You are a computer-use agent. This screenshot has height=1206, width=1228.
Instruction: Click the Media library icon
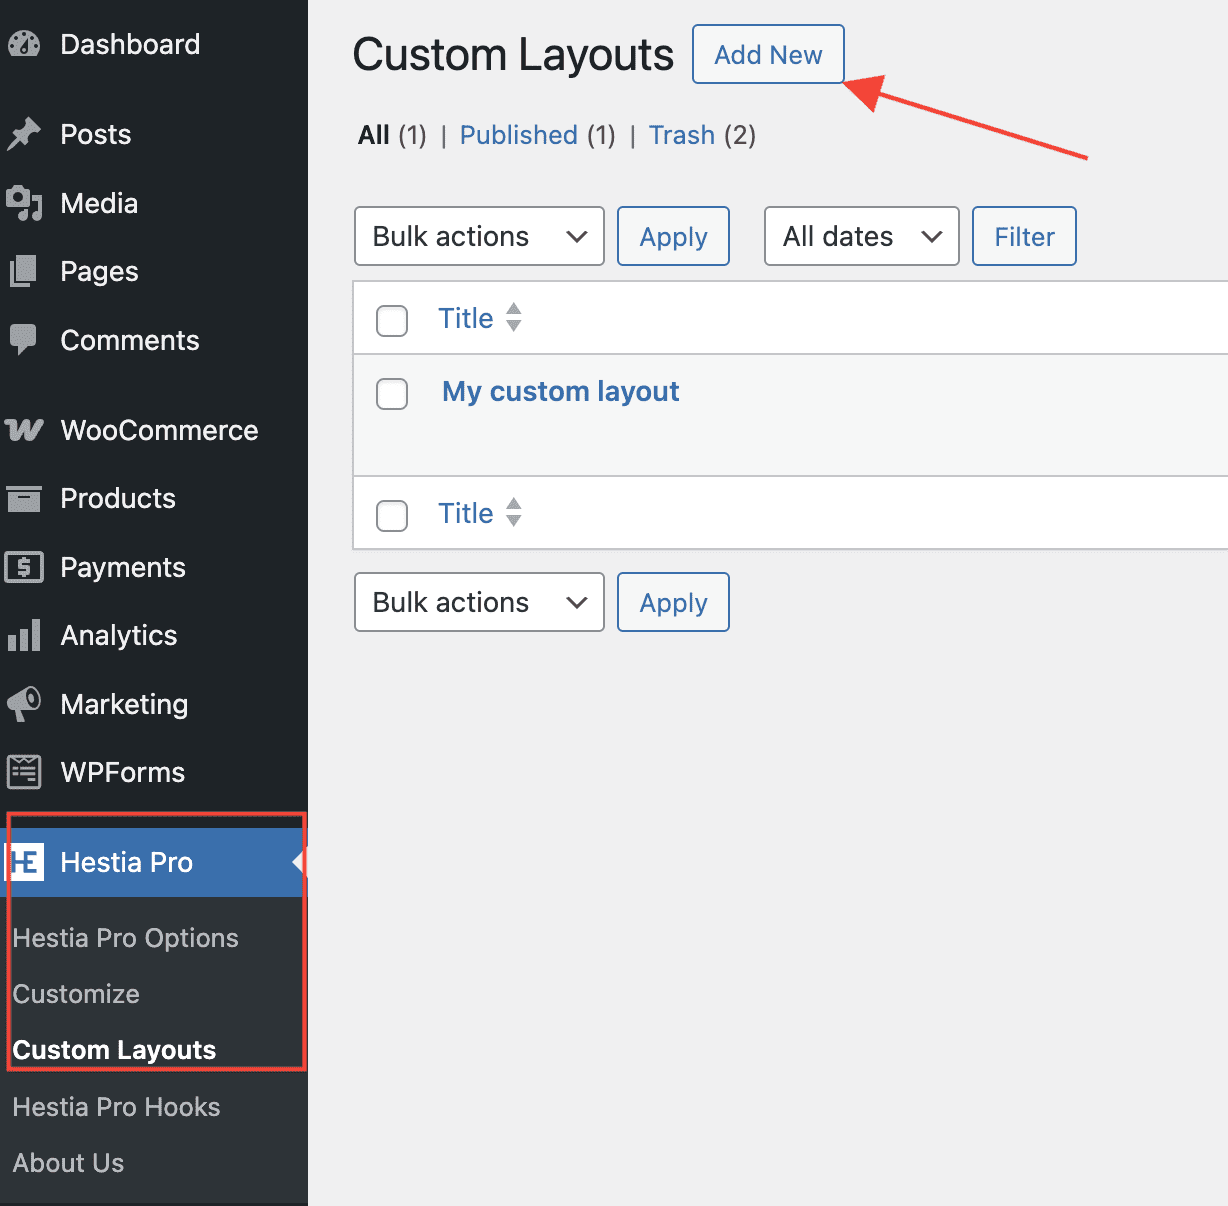coord(24,203)
